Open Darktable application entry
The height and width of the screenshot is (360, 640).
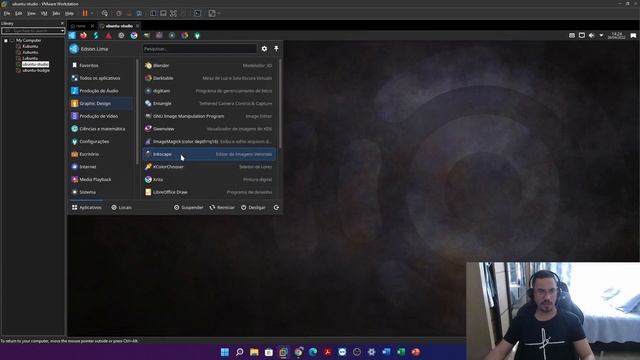click(x=209, y=78)
